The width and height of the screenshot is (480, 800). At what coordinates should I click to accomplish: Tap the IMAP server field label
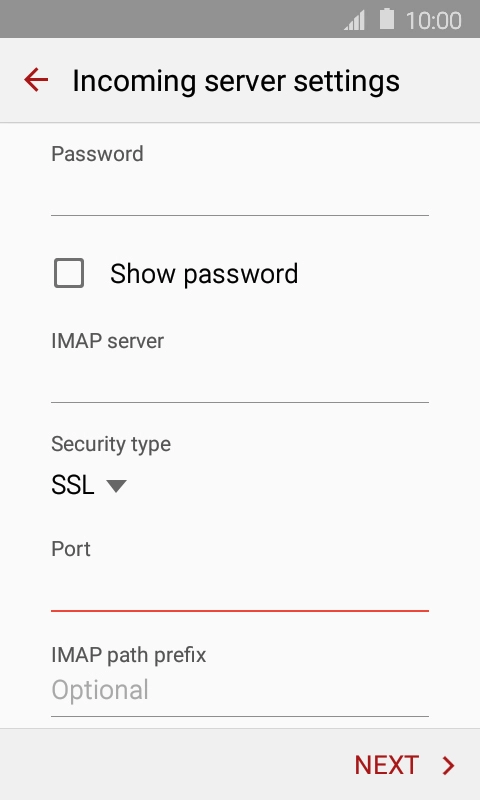coord(107,341)
